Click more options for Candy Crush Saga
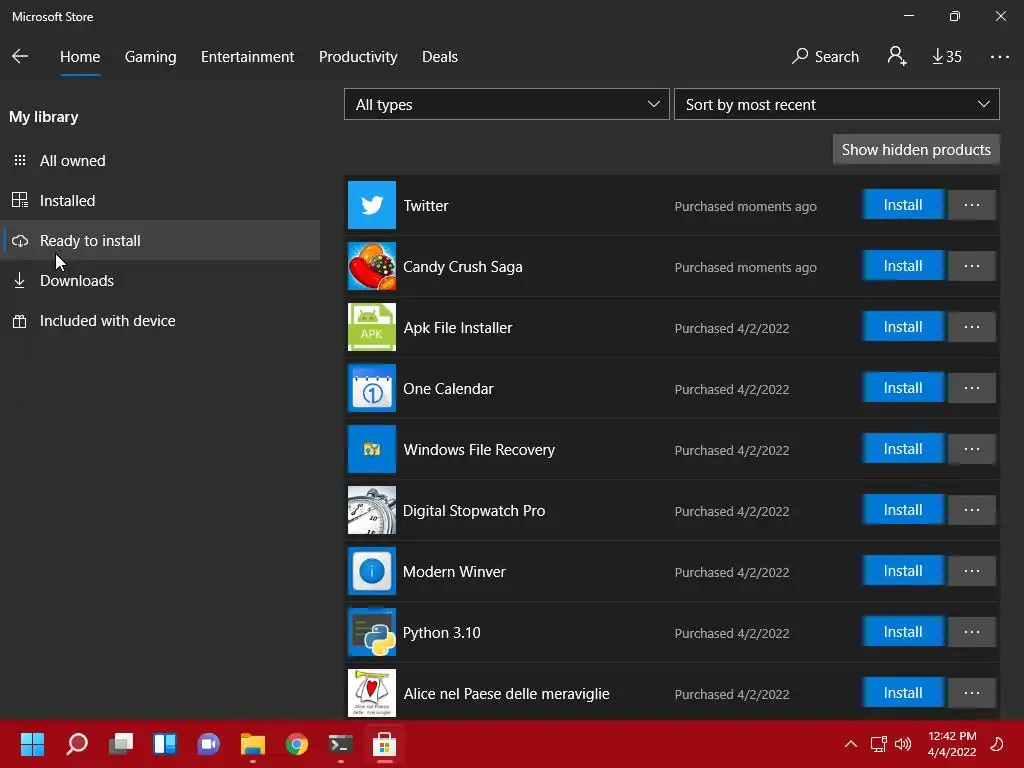The image size is (1024, 768). coord(972,266)
